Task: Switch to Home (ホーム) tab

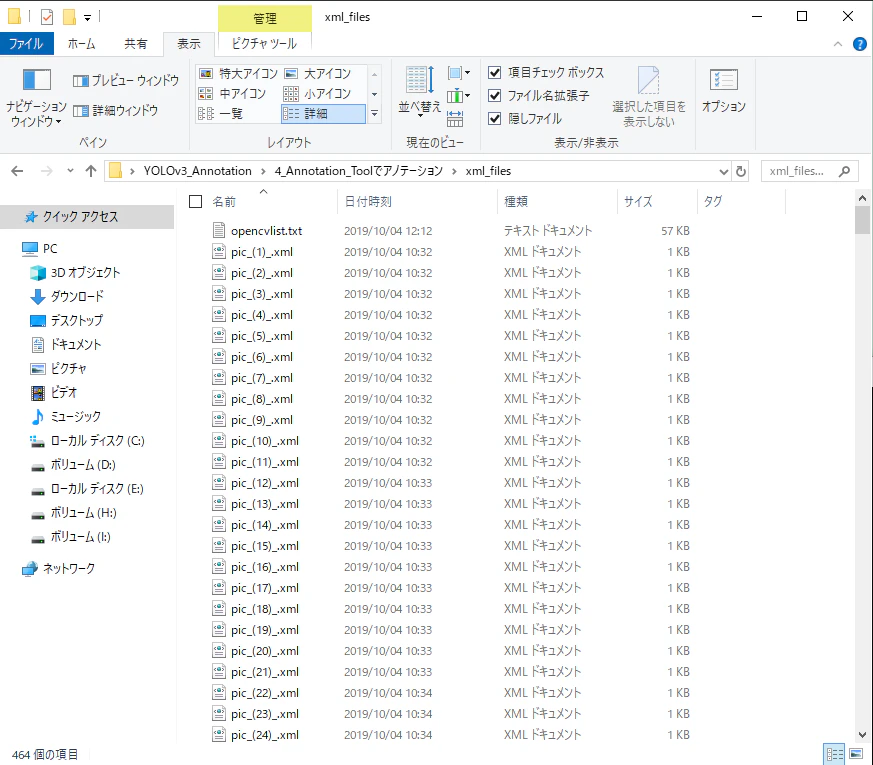Action: pyautogui.click(x=81, y=43)
